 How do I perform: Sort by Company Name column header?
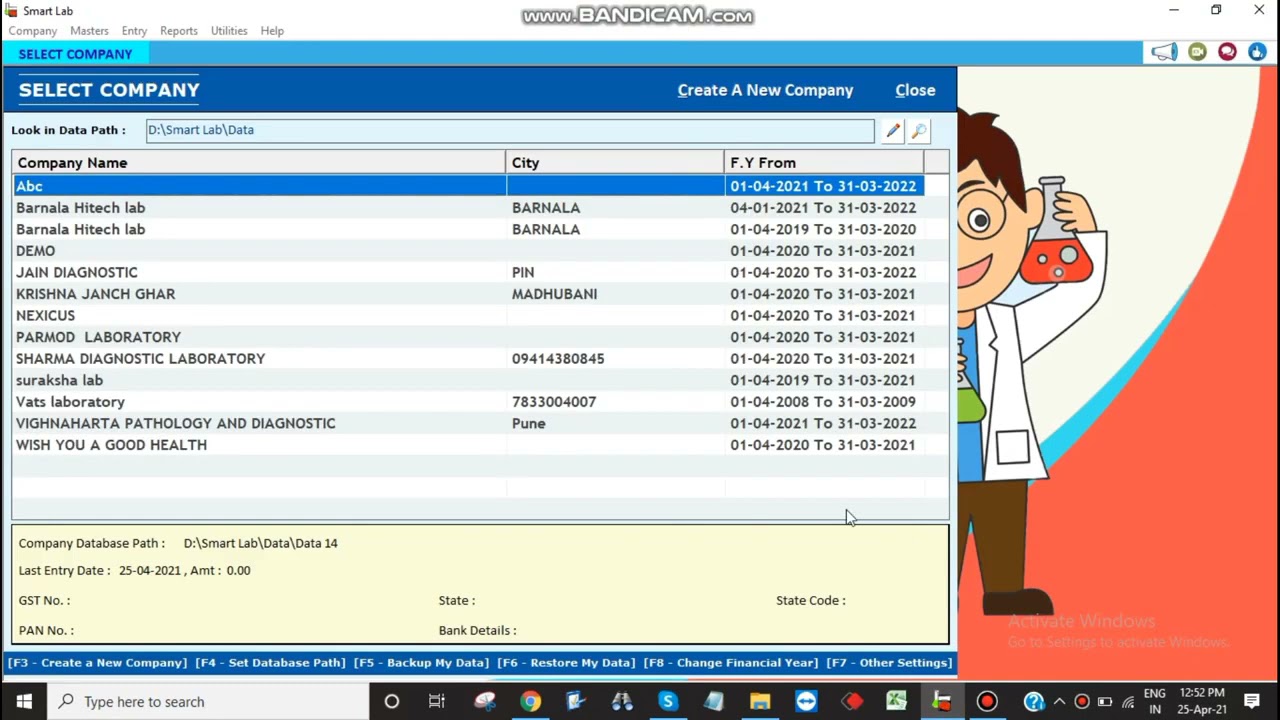coord(259,162)
